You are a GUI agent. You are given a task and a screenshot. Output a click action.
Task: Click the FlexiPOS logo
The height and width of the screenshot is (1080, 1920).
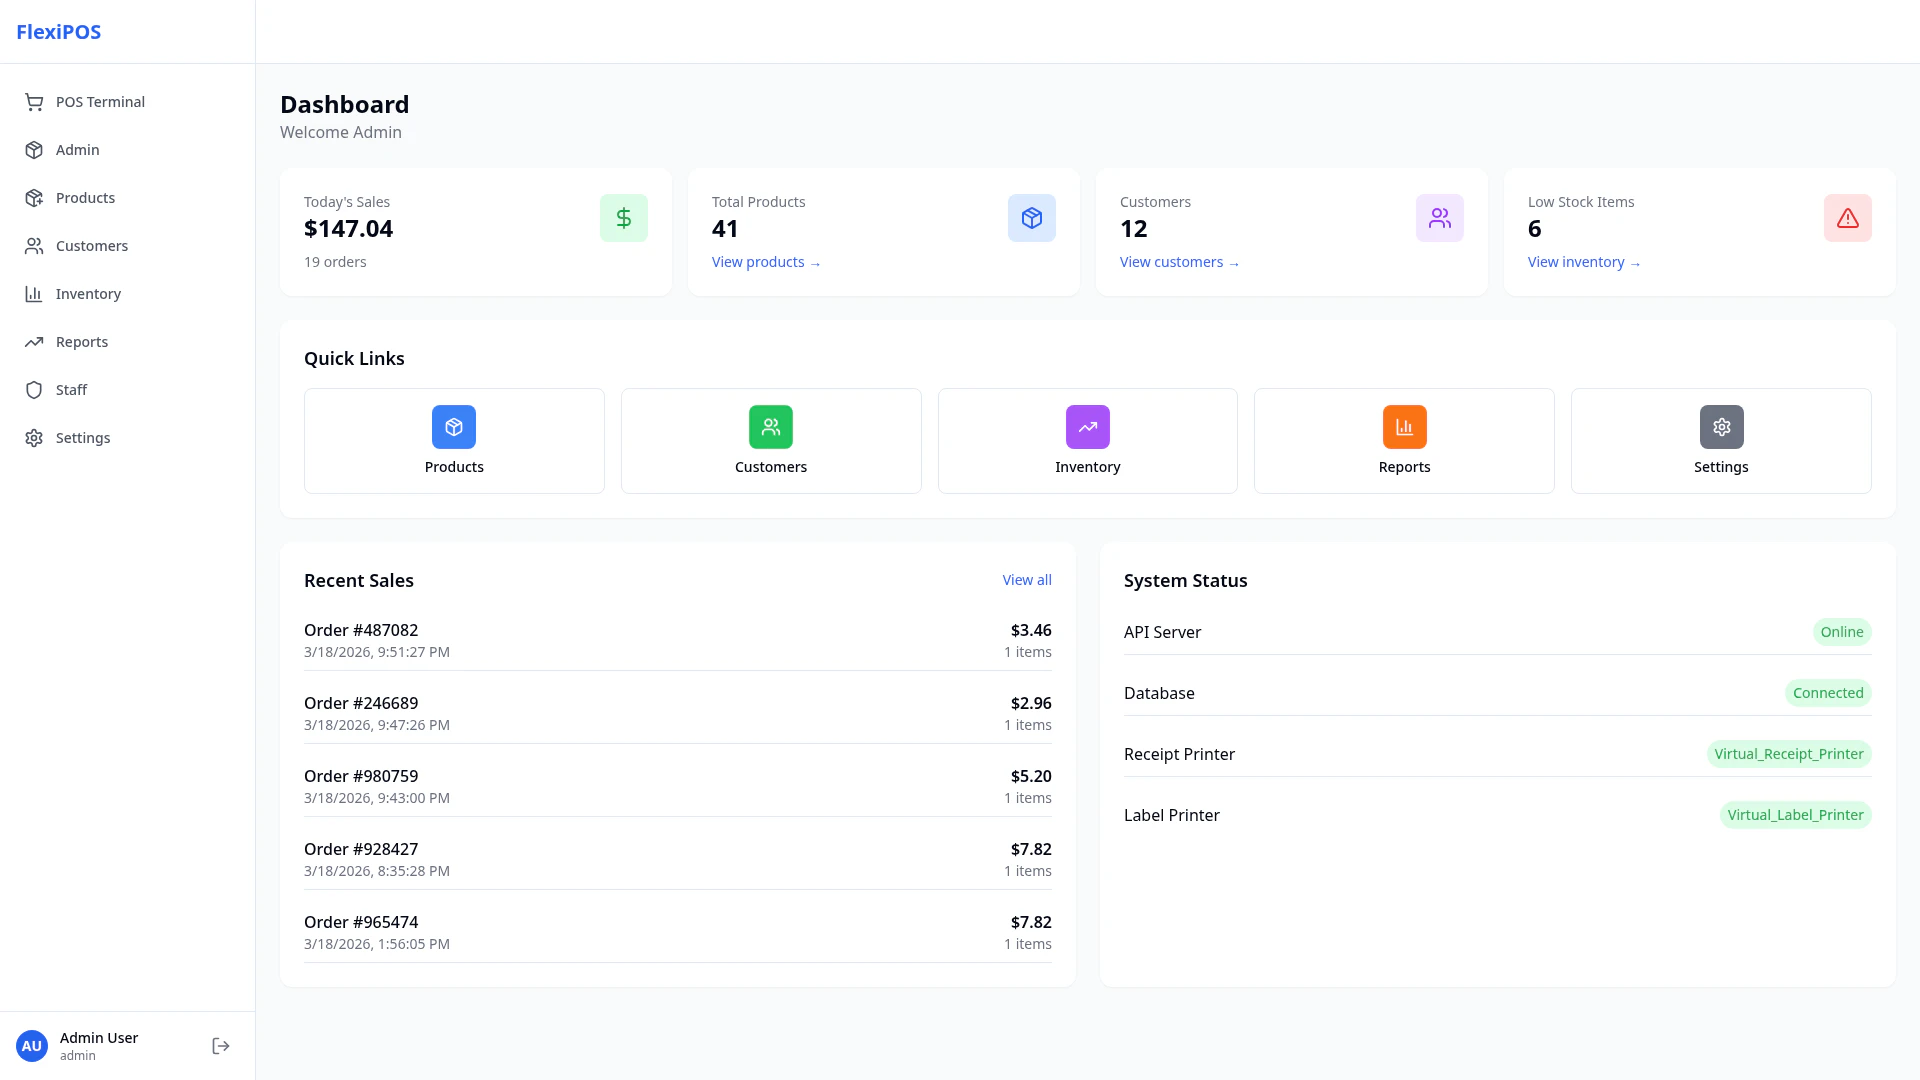coord(59,32)
